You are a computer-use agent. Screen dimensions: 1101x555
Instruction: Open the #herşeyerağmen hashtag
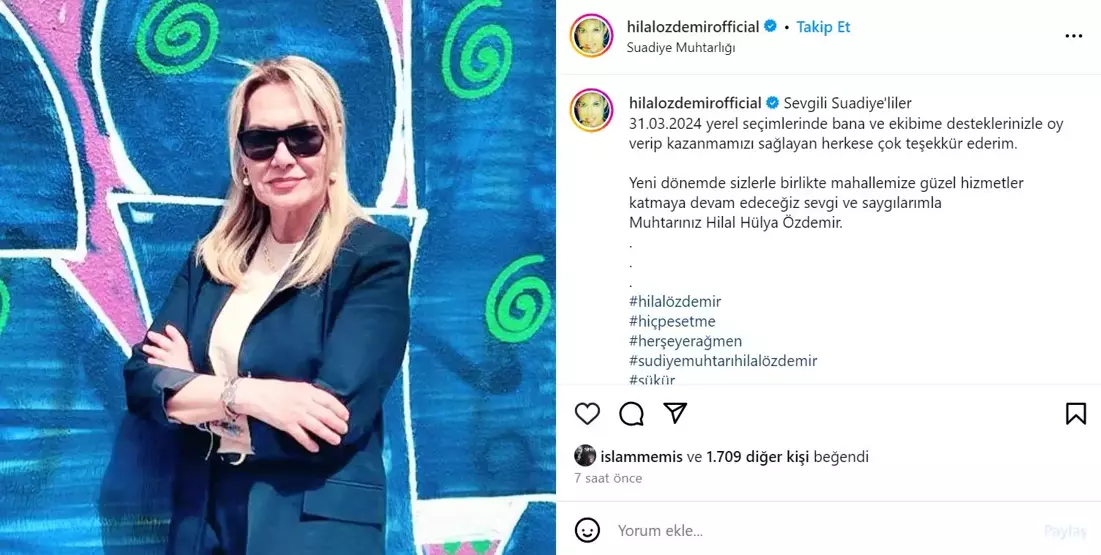coord(686,341)
